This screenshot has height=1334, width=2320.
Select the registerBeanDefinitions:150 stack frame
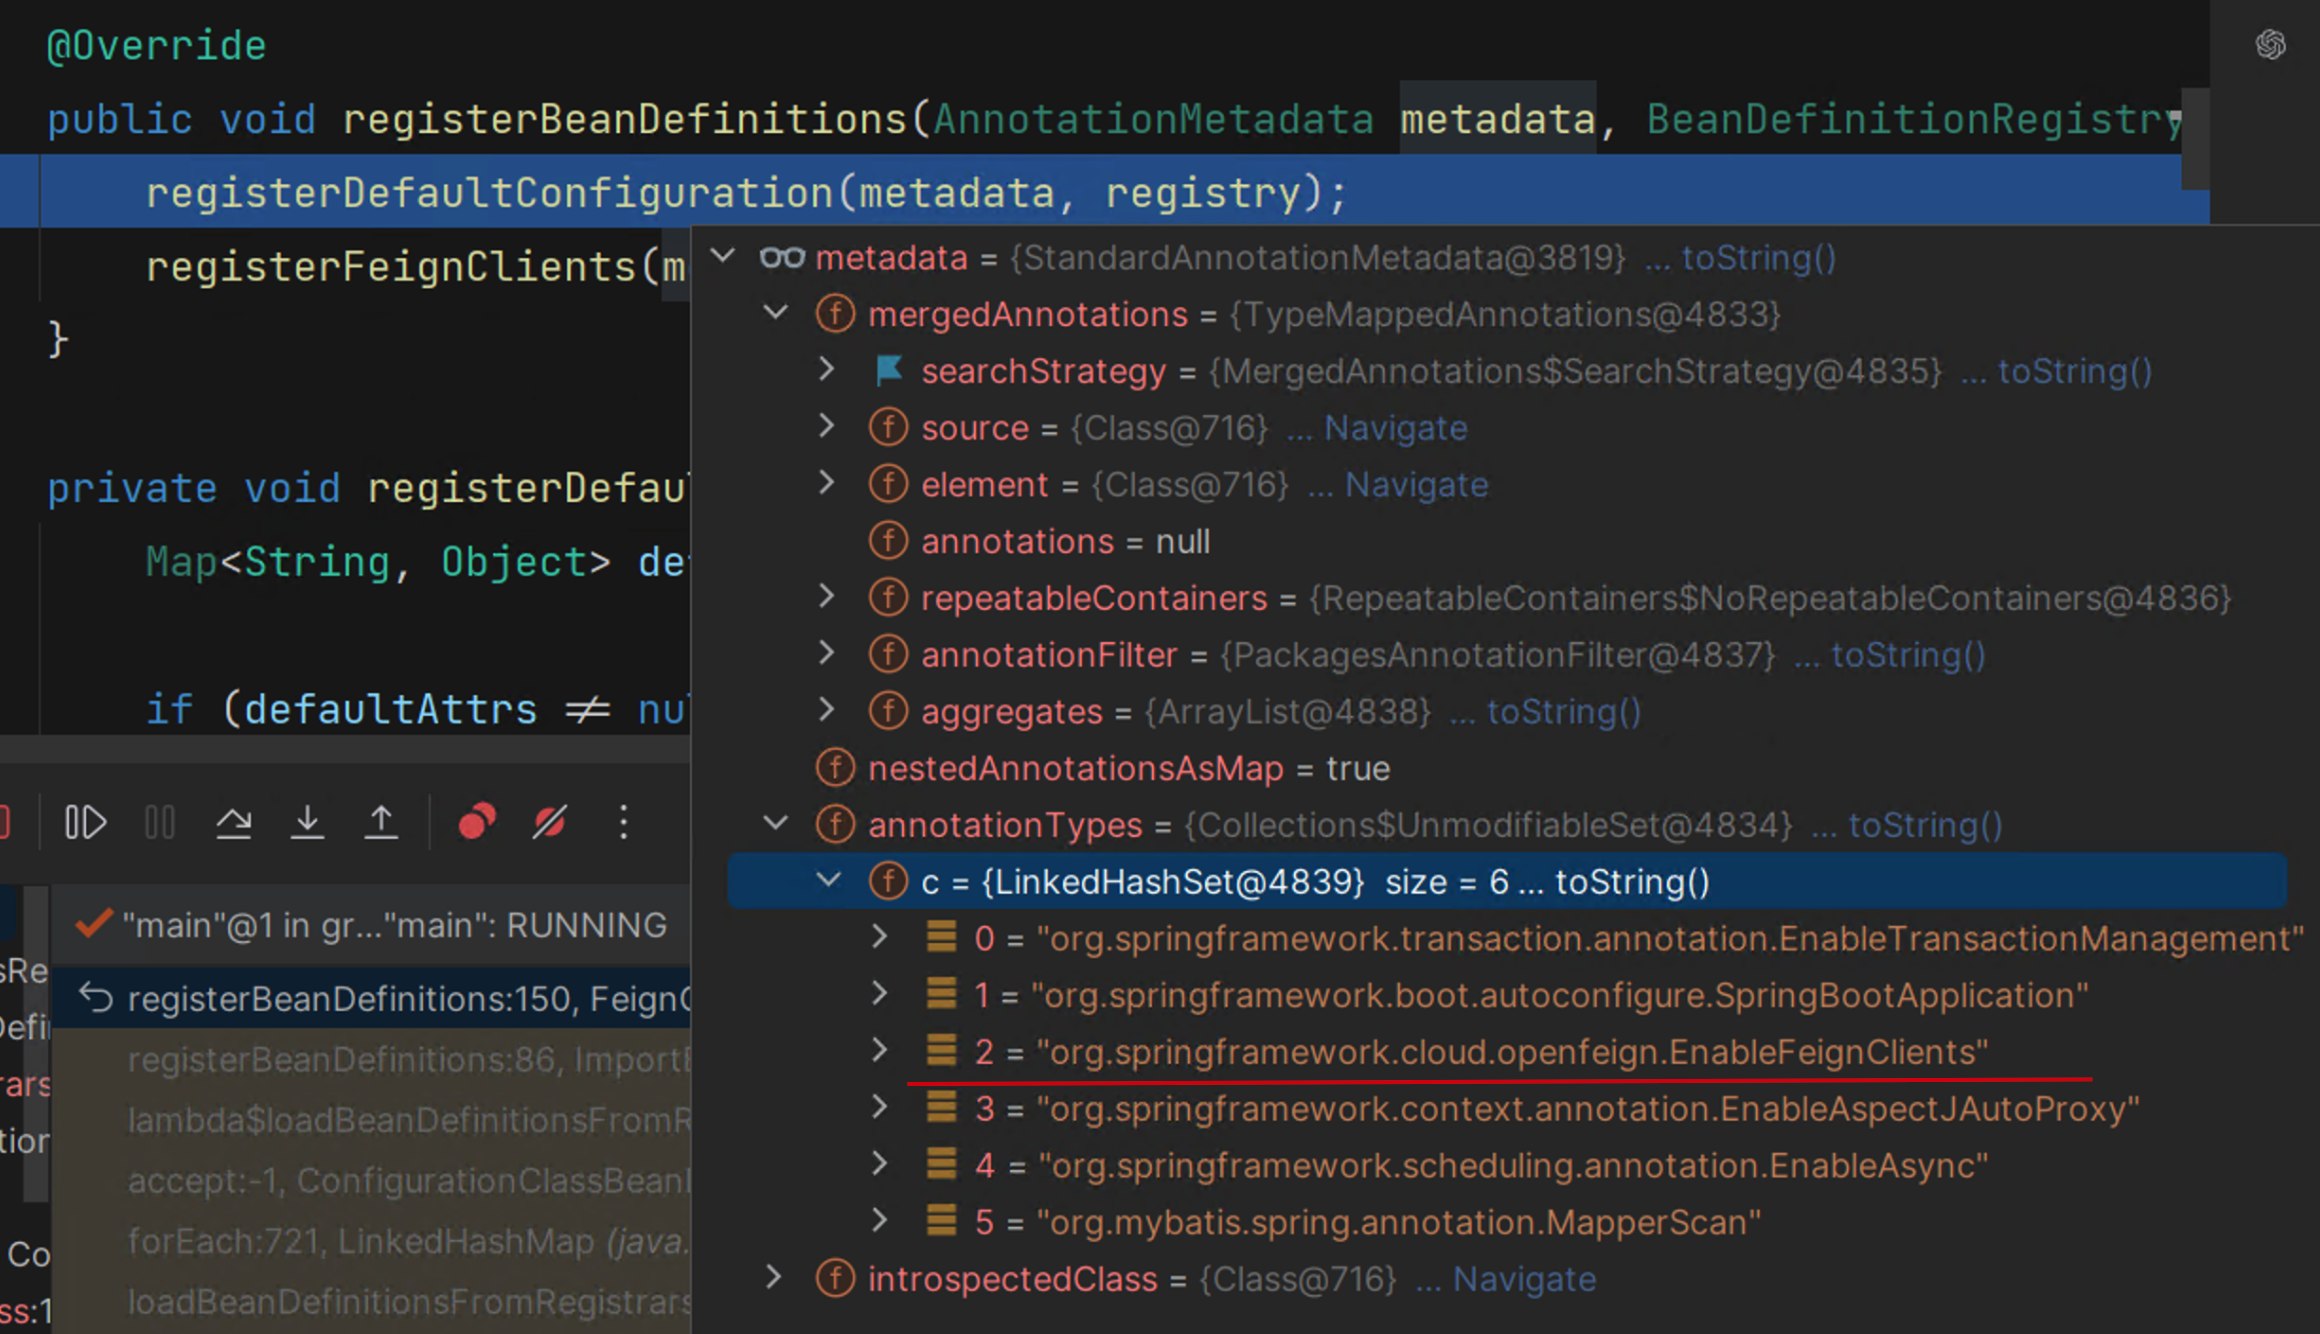pyautogui.click(x=371, y=998)
